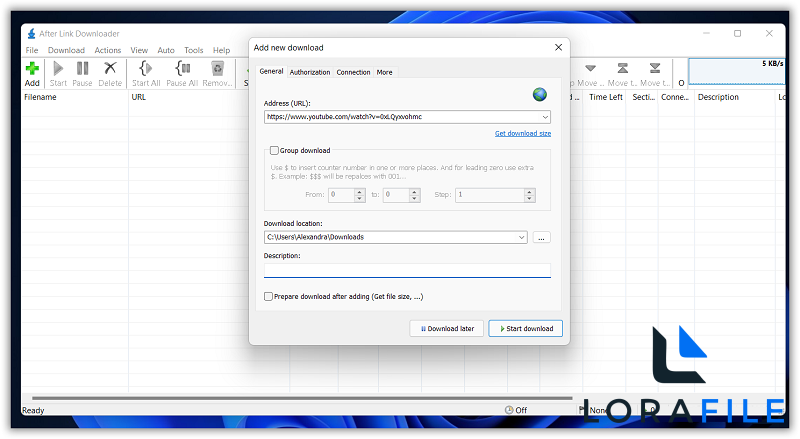This screenshot has height=439, width=800.
Task: Close the Add new download dialog
Action: (x=558, y=47)
